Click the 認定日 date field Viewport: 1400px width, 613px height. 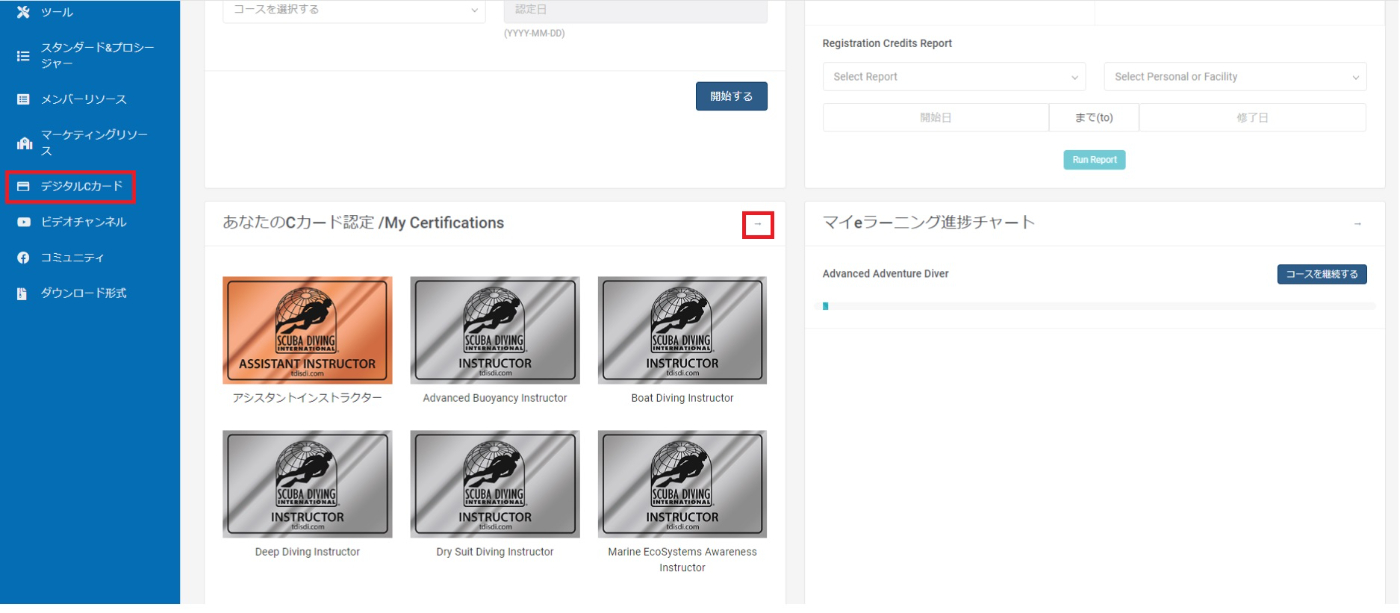point(636,10)
